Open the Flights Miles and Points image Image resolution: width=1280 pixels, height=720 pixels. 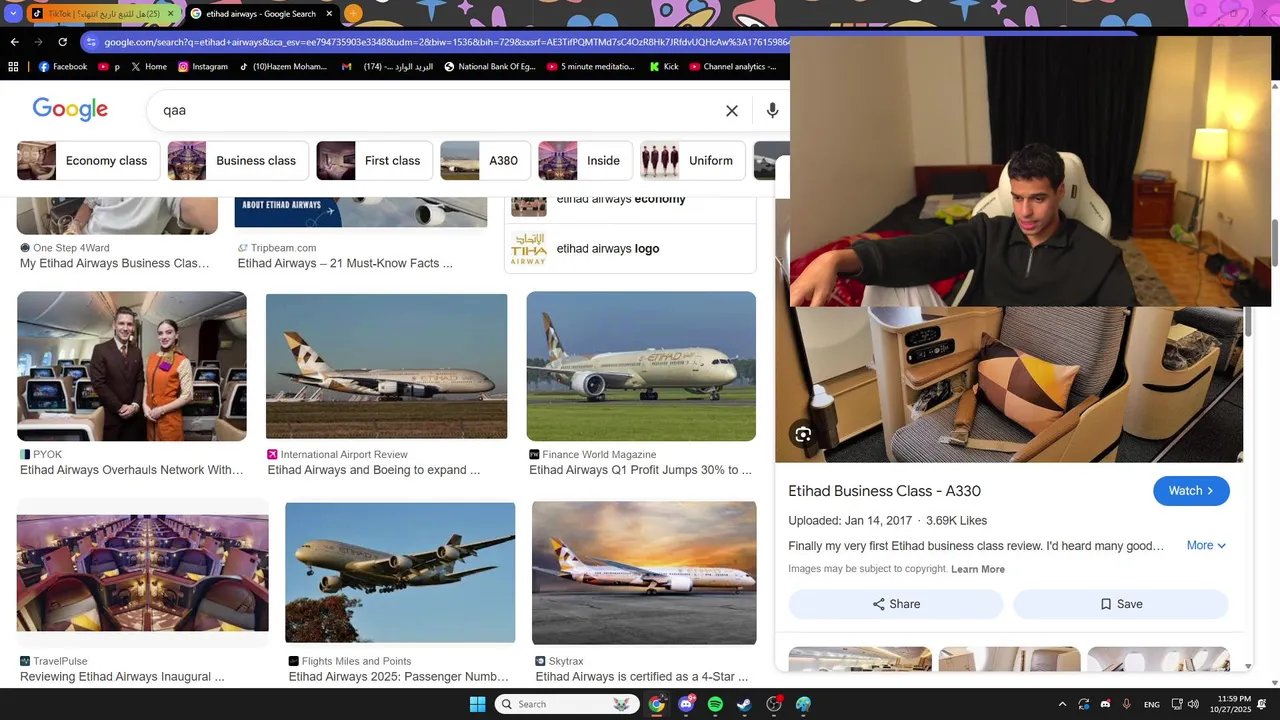(400, 572)
